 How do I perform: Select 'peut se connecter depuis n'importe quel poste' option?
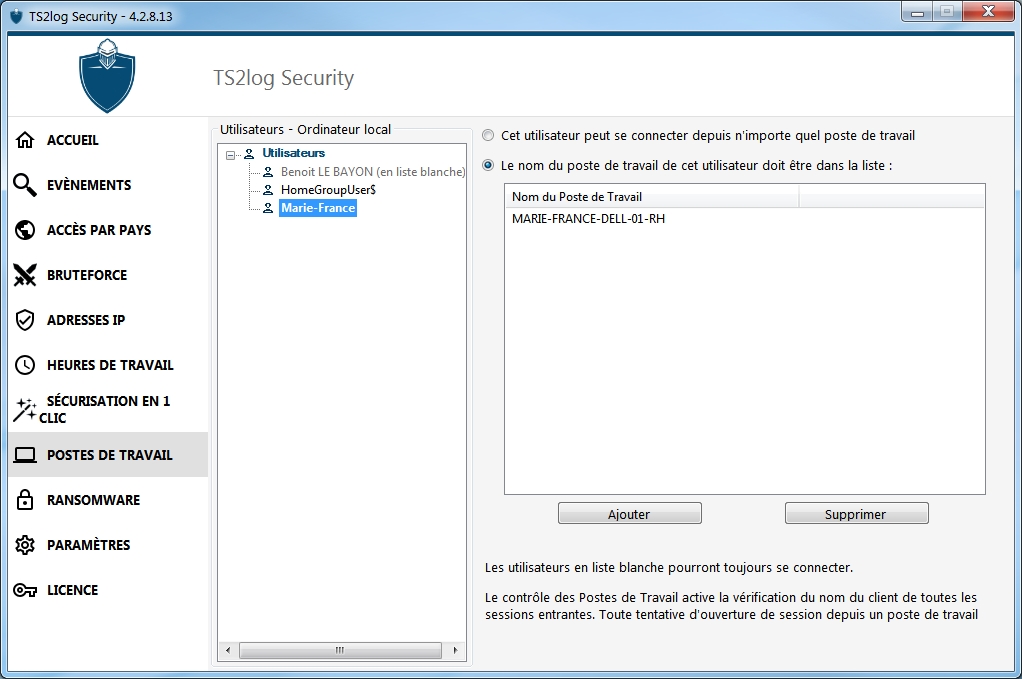[488, 136]
